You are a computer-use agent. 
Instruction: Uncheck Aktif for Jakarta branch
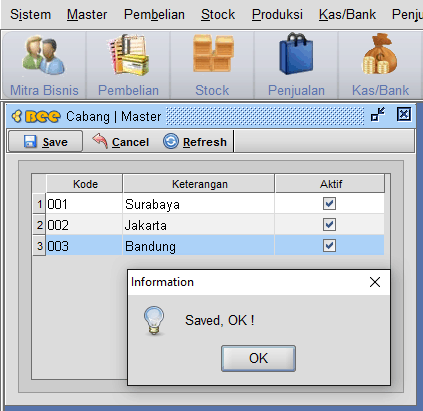click(x=329, y=225)
